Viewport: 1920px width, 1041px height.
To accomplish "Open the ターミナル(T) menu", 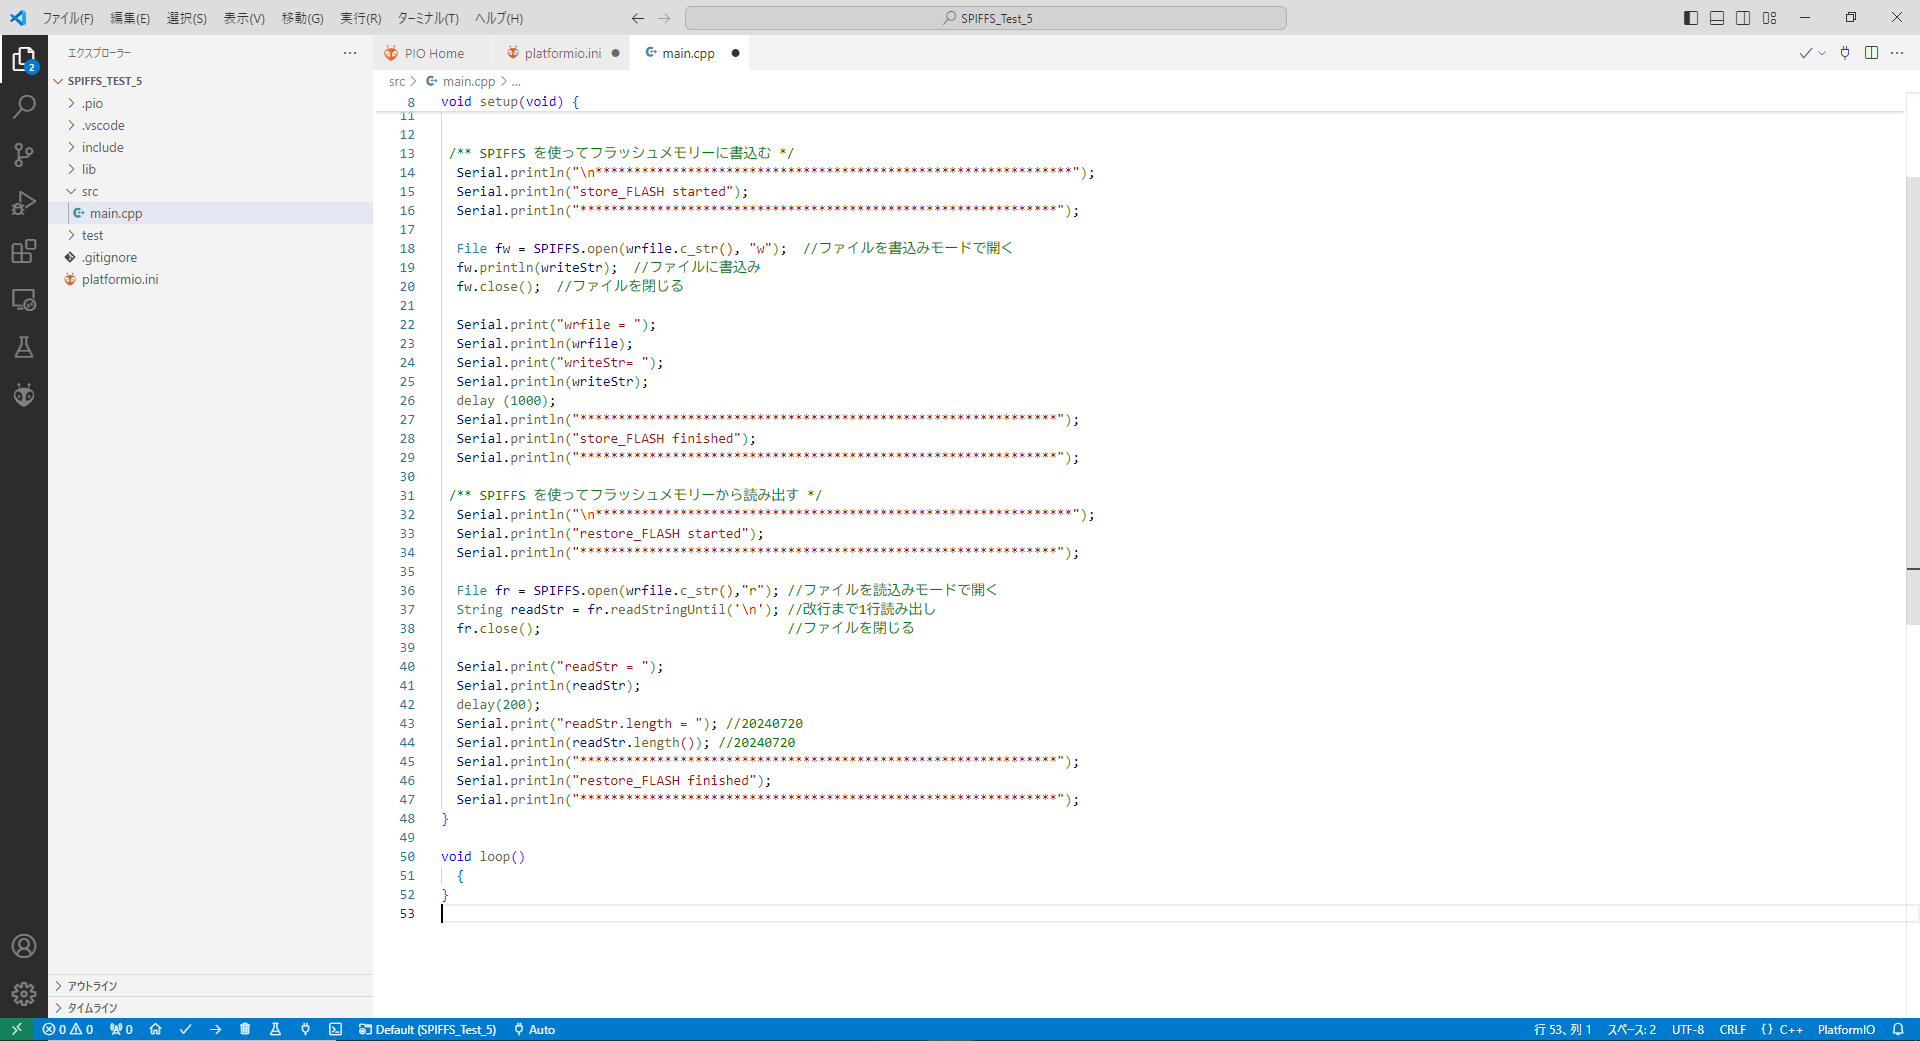I will point(427,18).
